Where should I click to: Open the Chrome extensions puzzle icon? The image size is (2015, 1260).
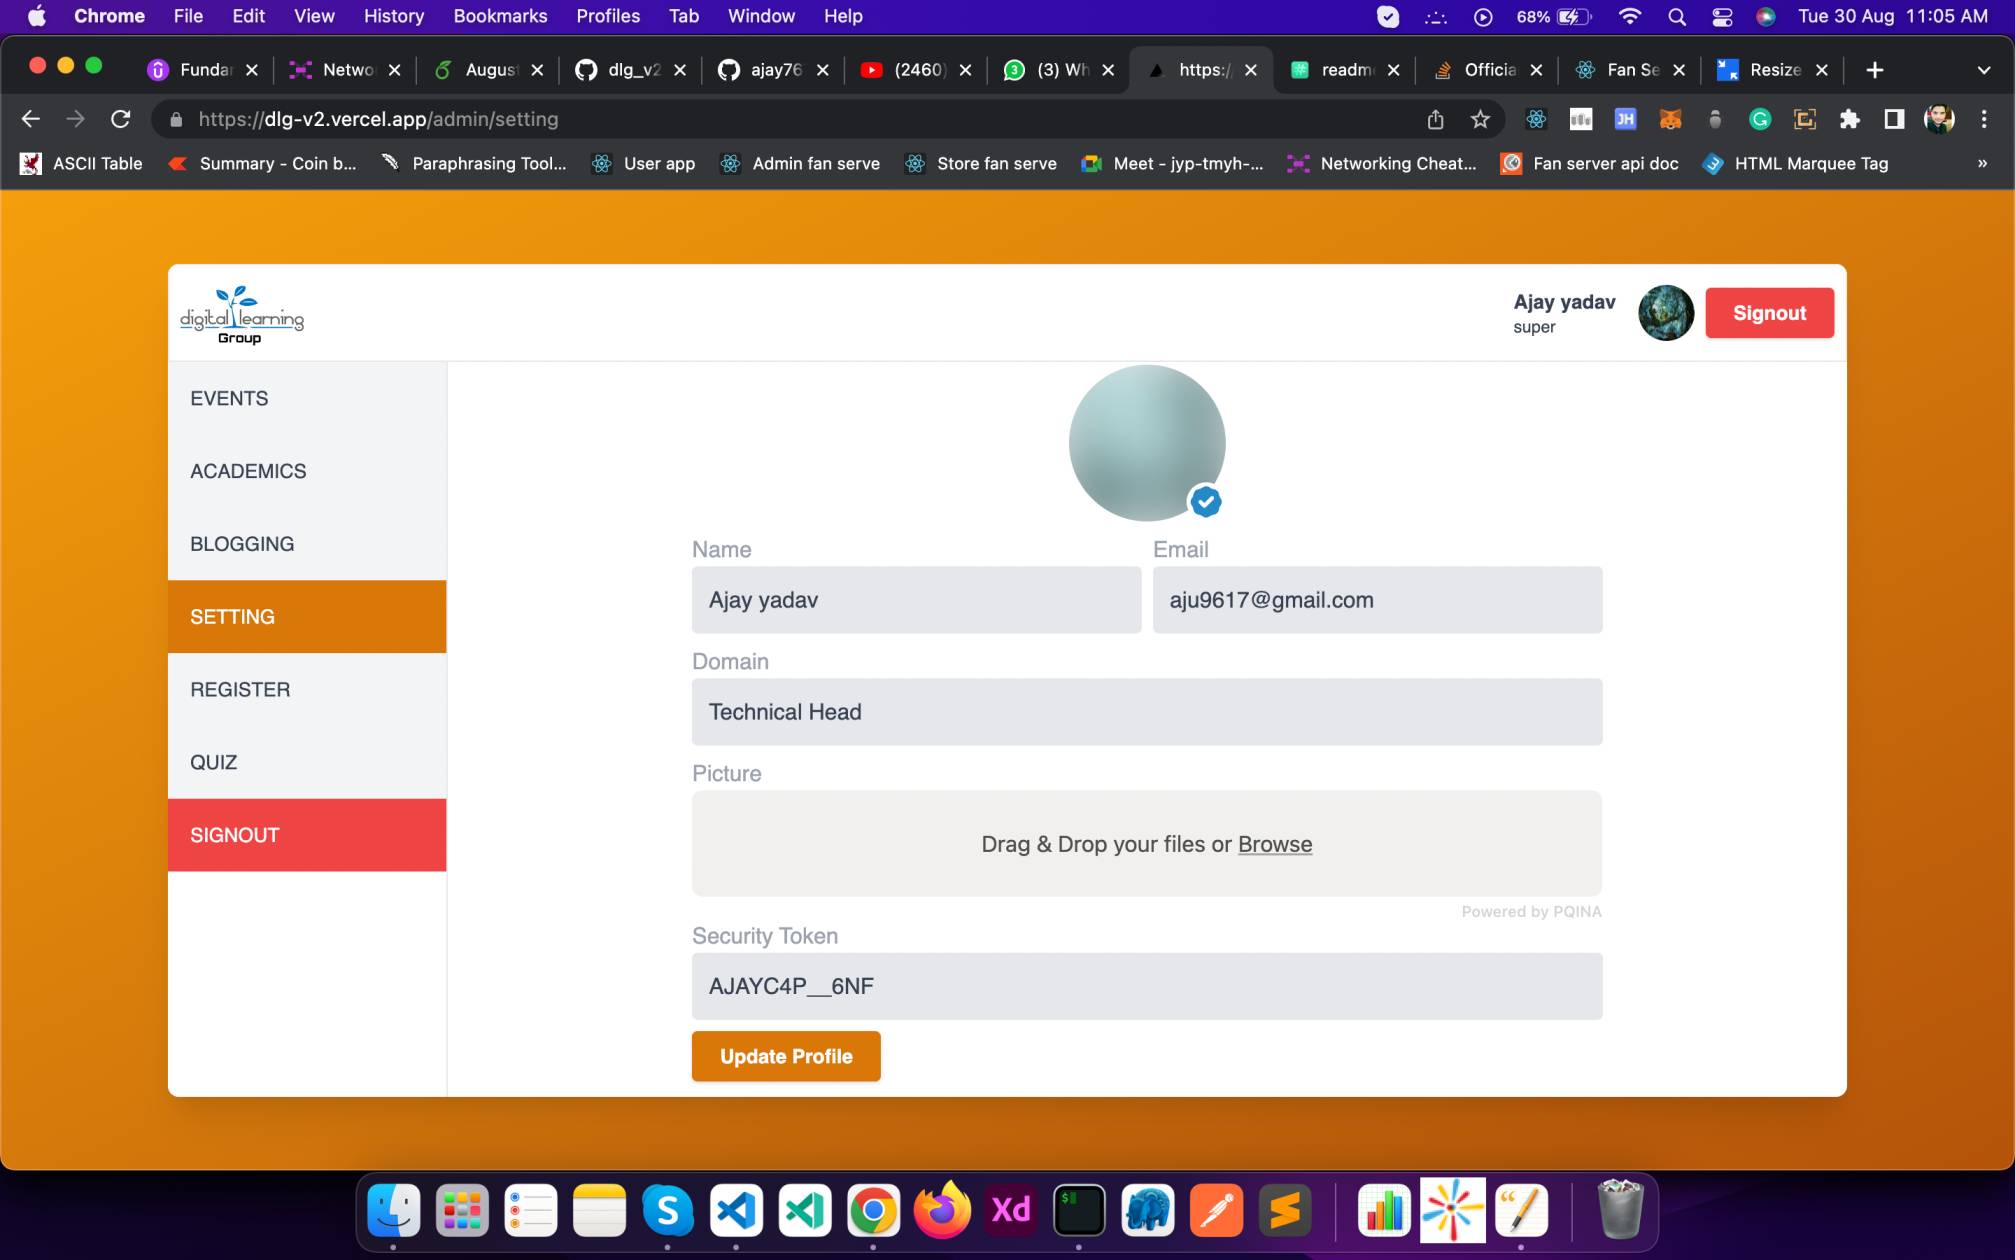point(1849,119)
